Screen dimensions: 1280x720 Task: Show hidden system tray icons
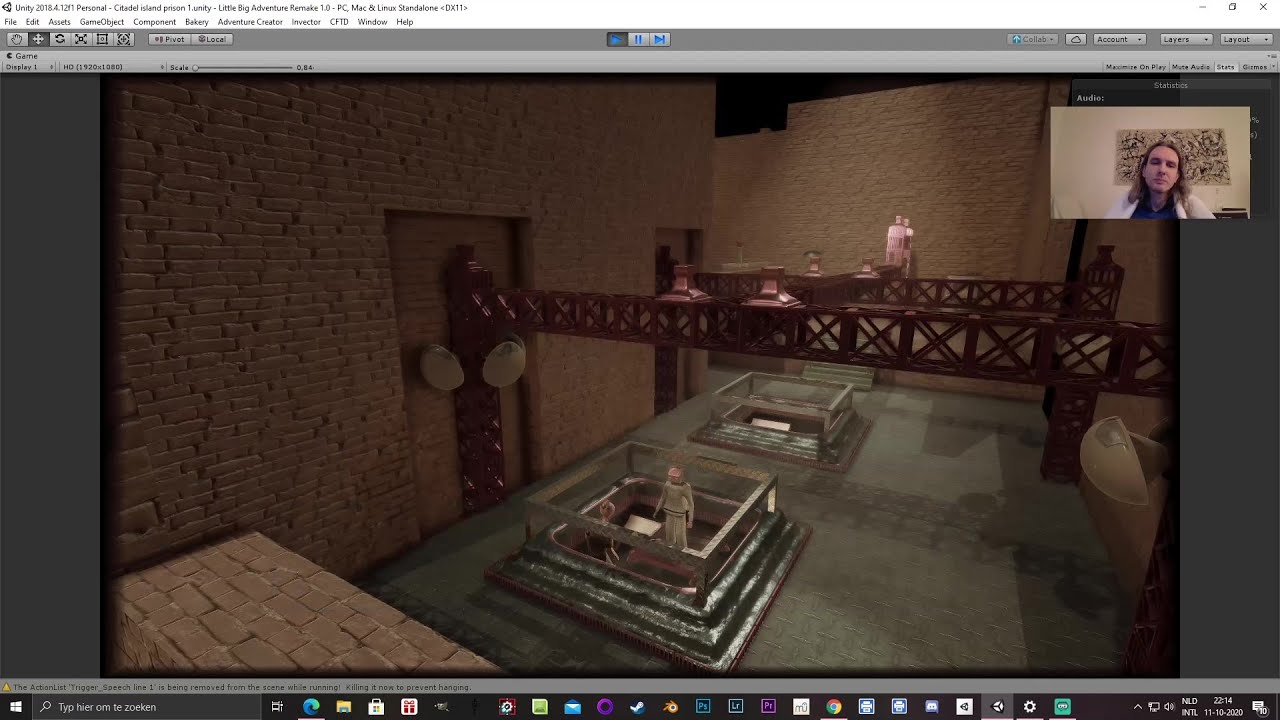tap(1137, 707)
